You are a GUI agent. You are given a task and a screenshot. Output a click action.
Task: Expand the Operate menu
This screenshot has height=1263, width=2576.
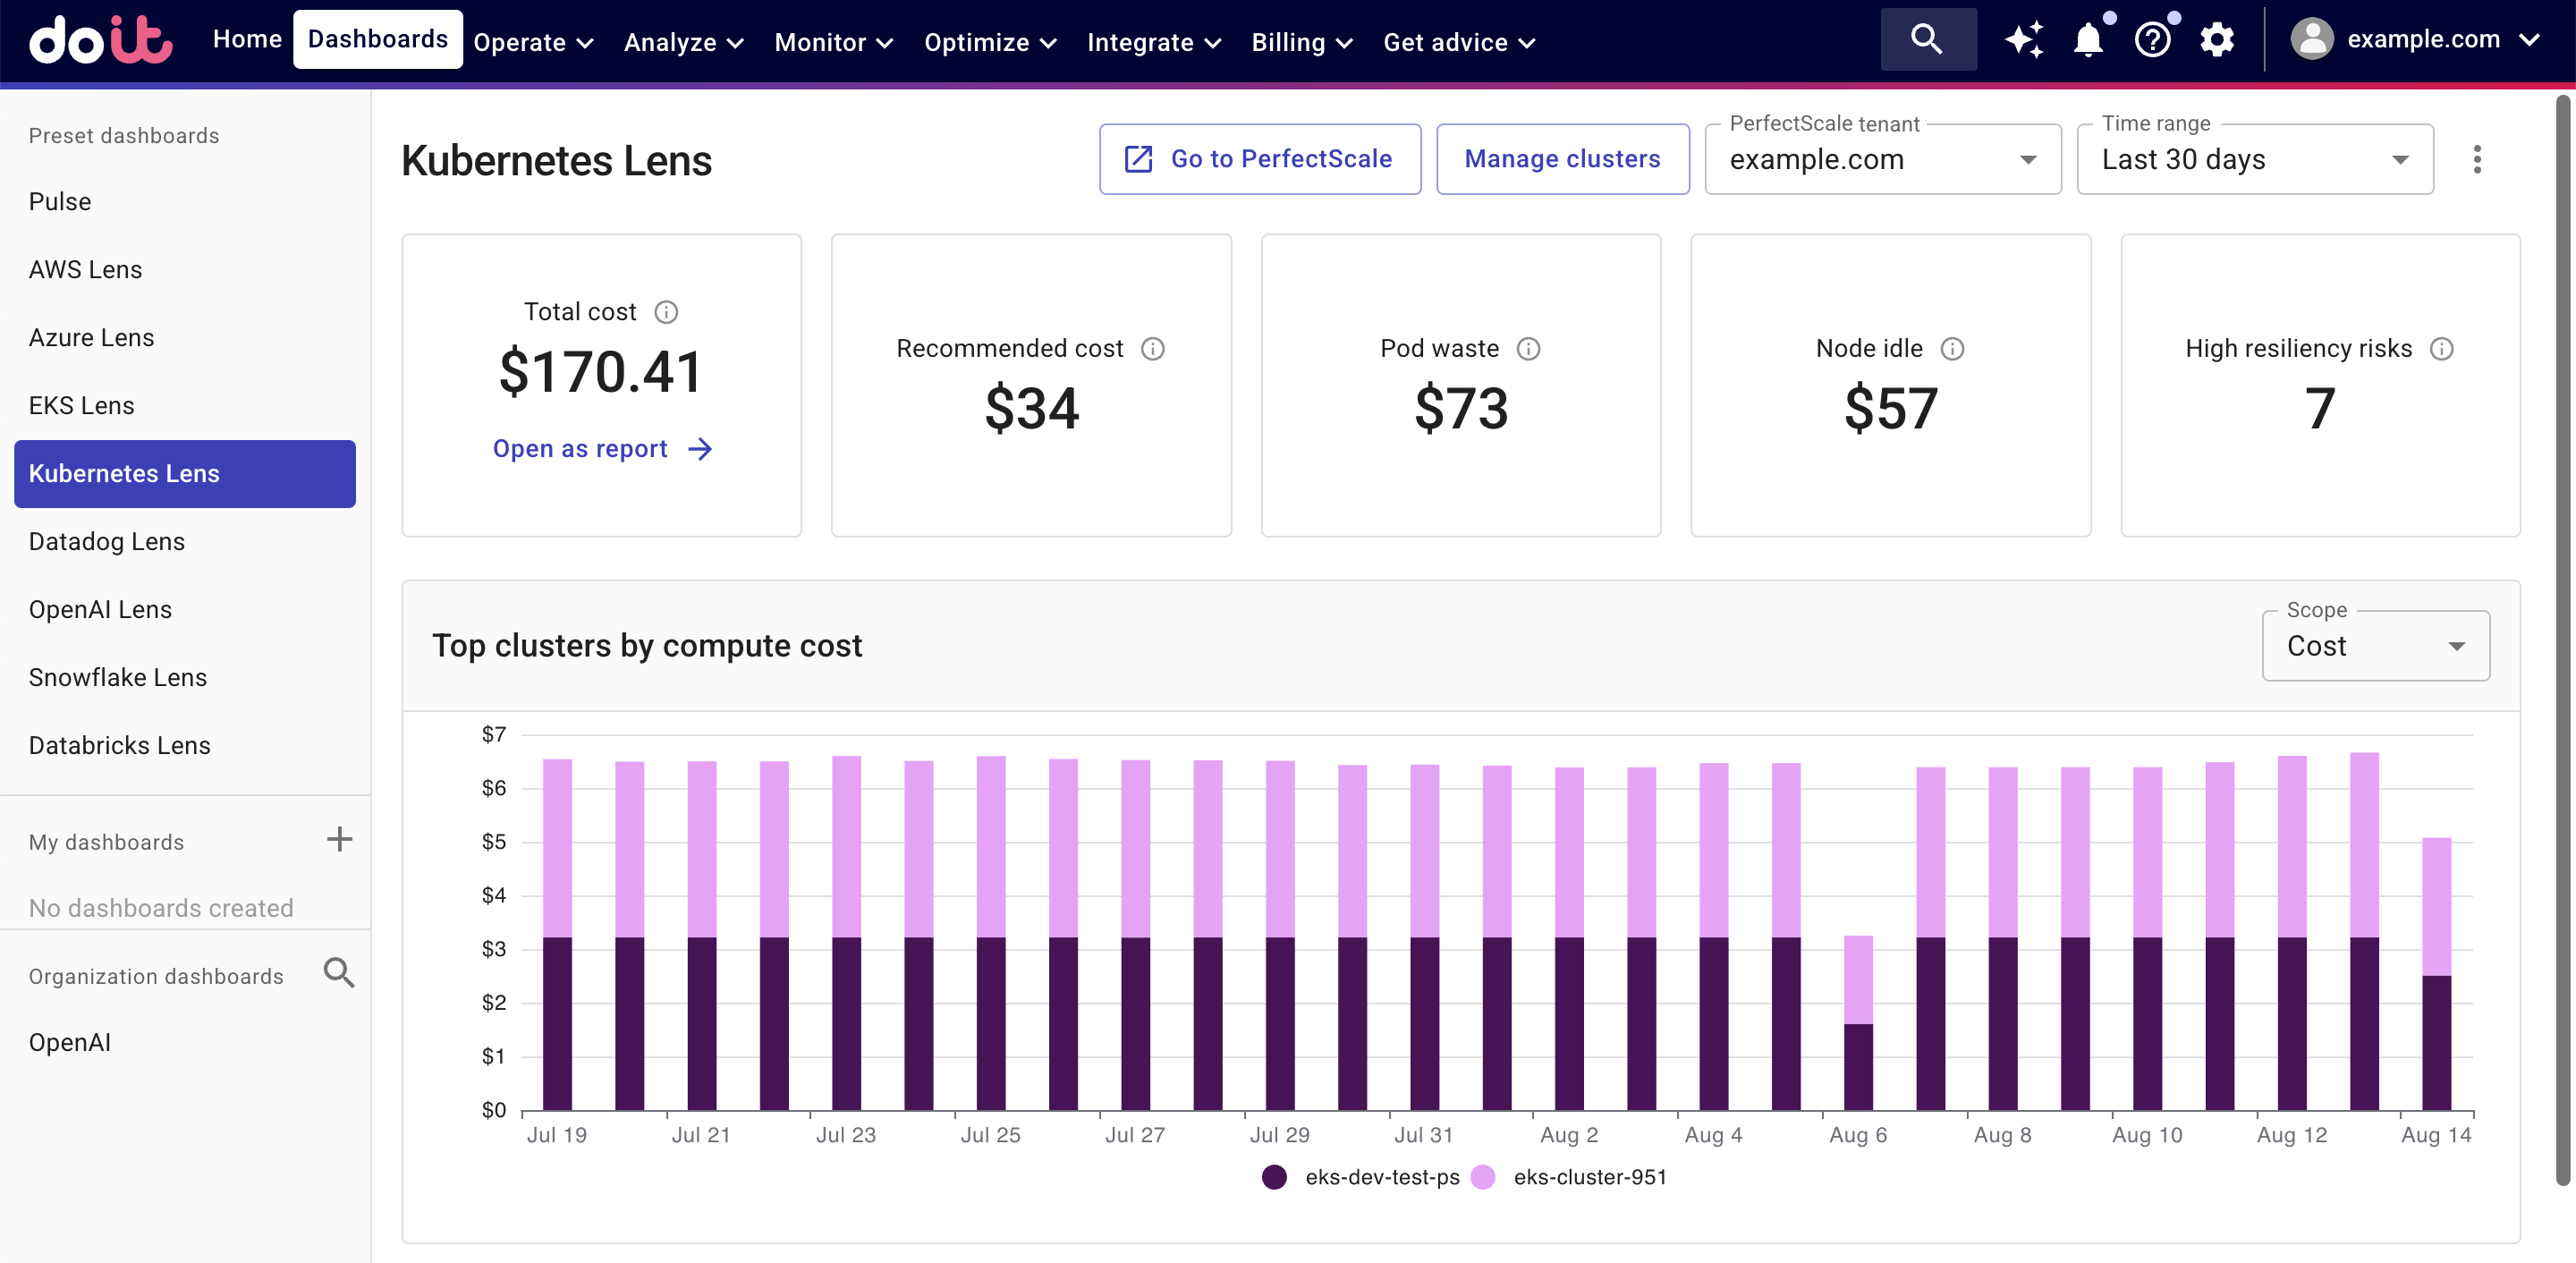534,42
